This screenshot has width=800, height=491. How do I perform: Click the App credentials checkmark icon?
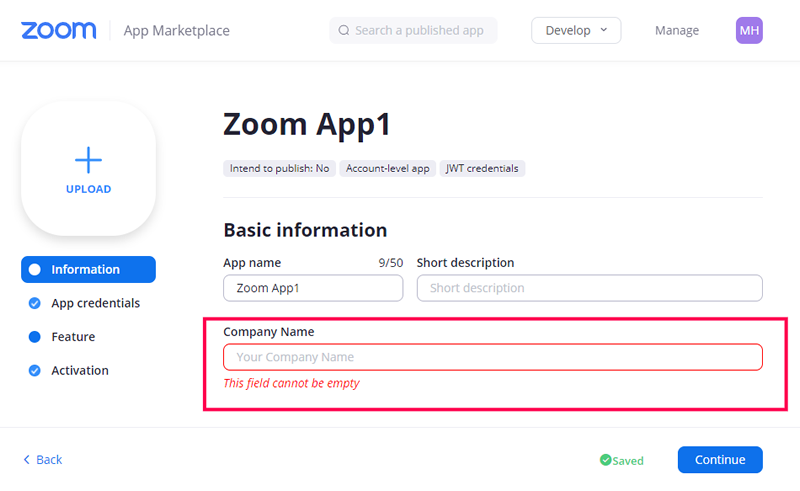pyautogui.click(x=35, y=303)
